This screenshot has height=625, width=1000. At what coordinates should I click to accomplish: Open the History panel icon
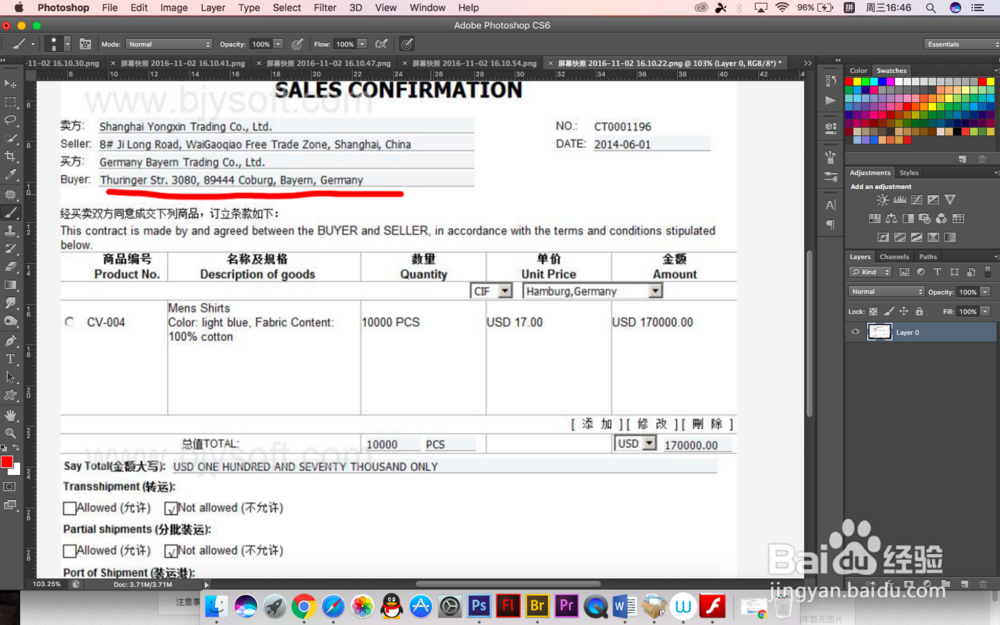830,80
